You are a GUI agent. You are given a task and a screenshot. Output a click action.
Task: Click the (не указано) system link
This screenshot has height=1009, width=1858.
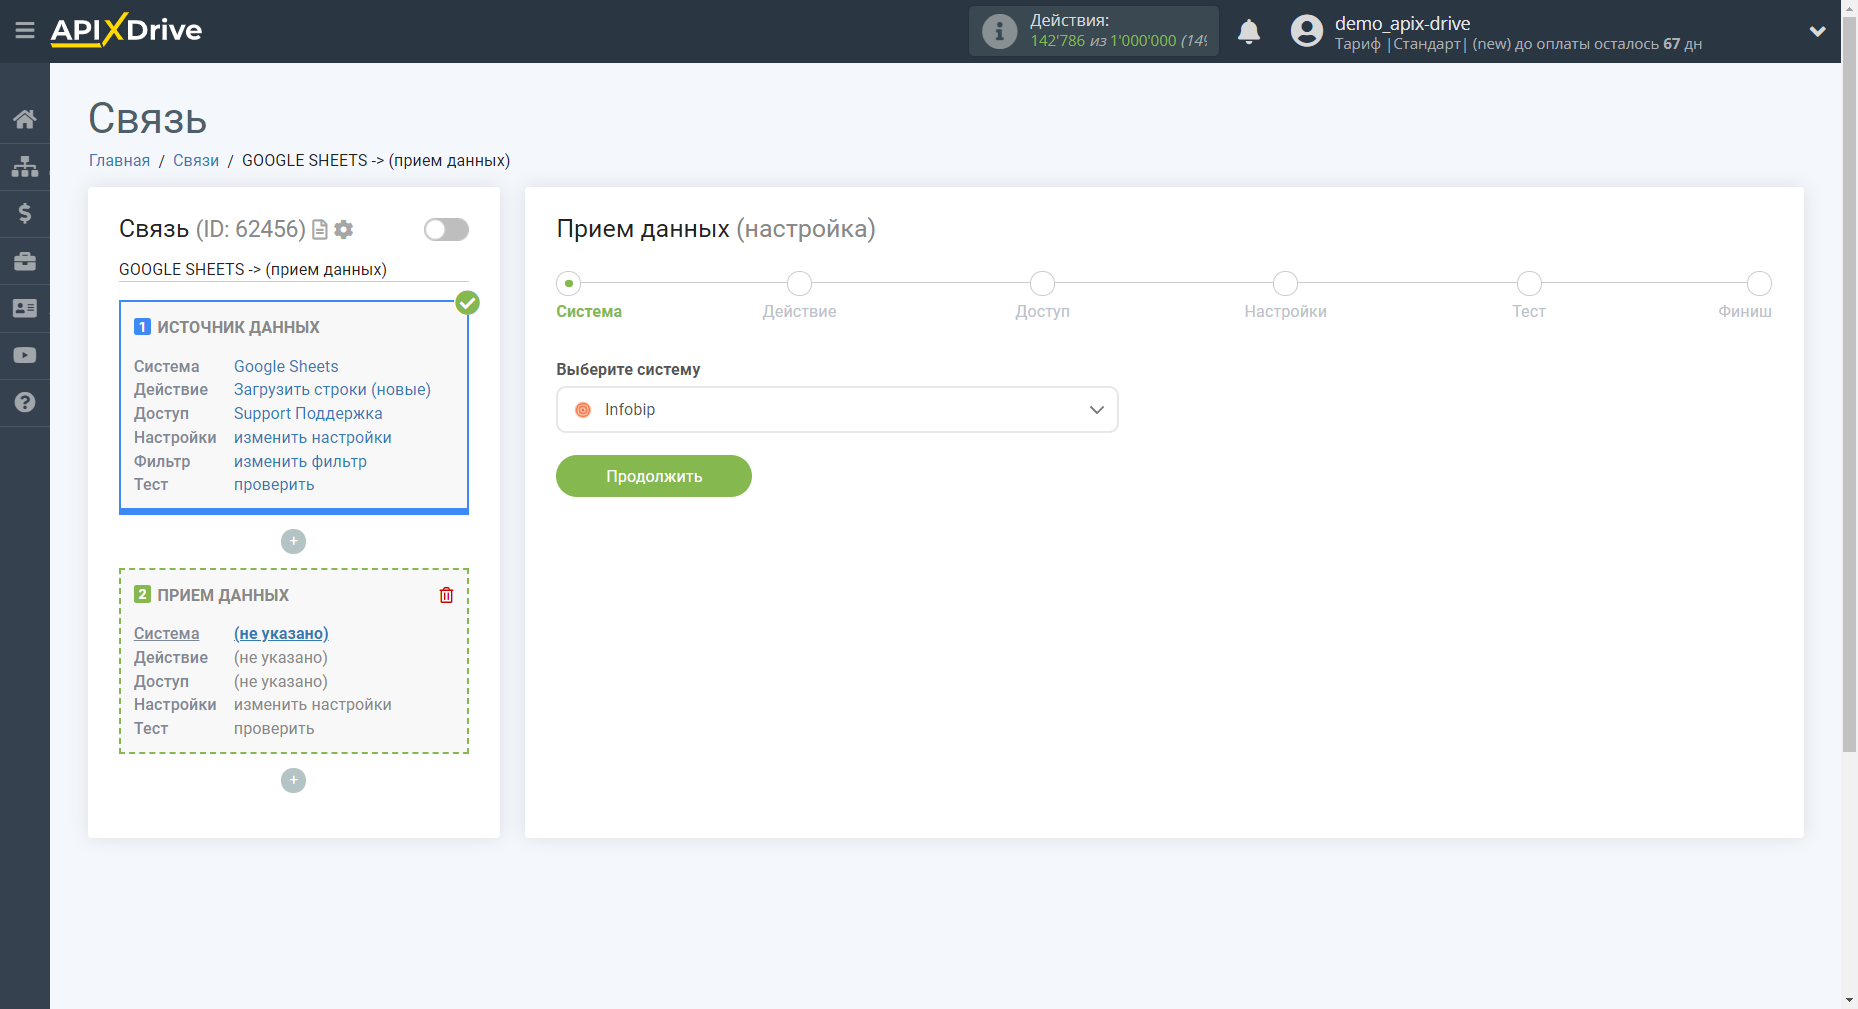pos(281,634)
